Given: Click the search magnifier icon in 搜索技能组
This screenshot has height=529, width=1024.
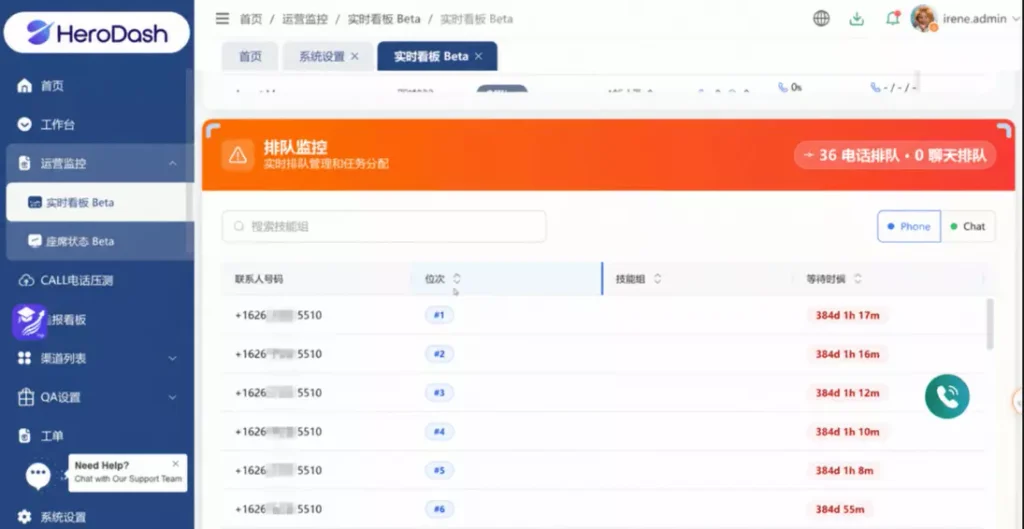Looking at the screenshot, I should click(239, 226).
